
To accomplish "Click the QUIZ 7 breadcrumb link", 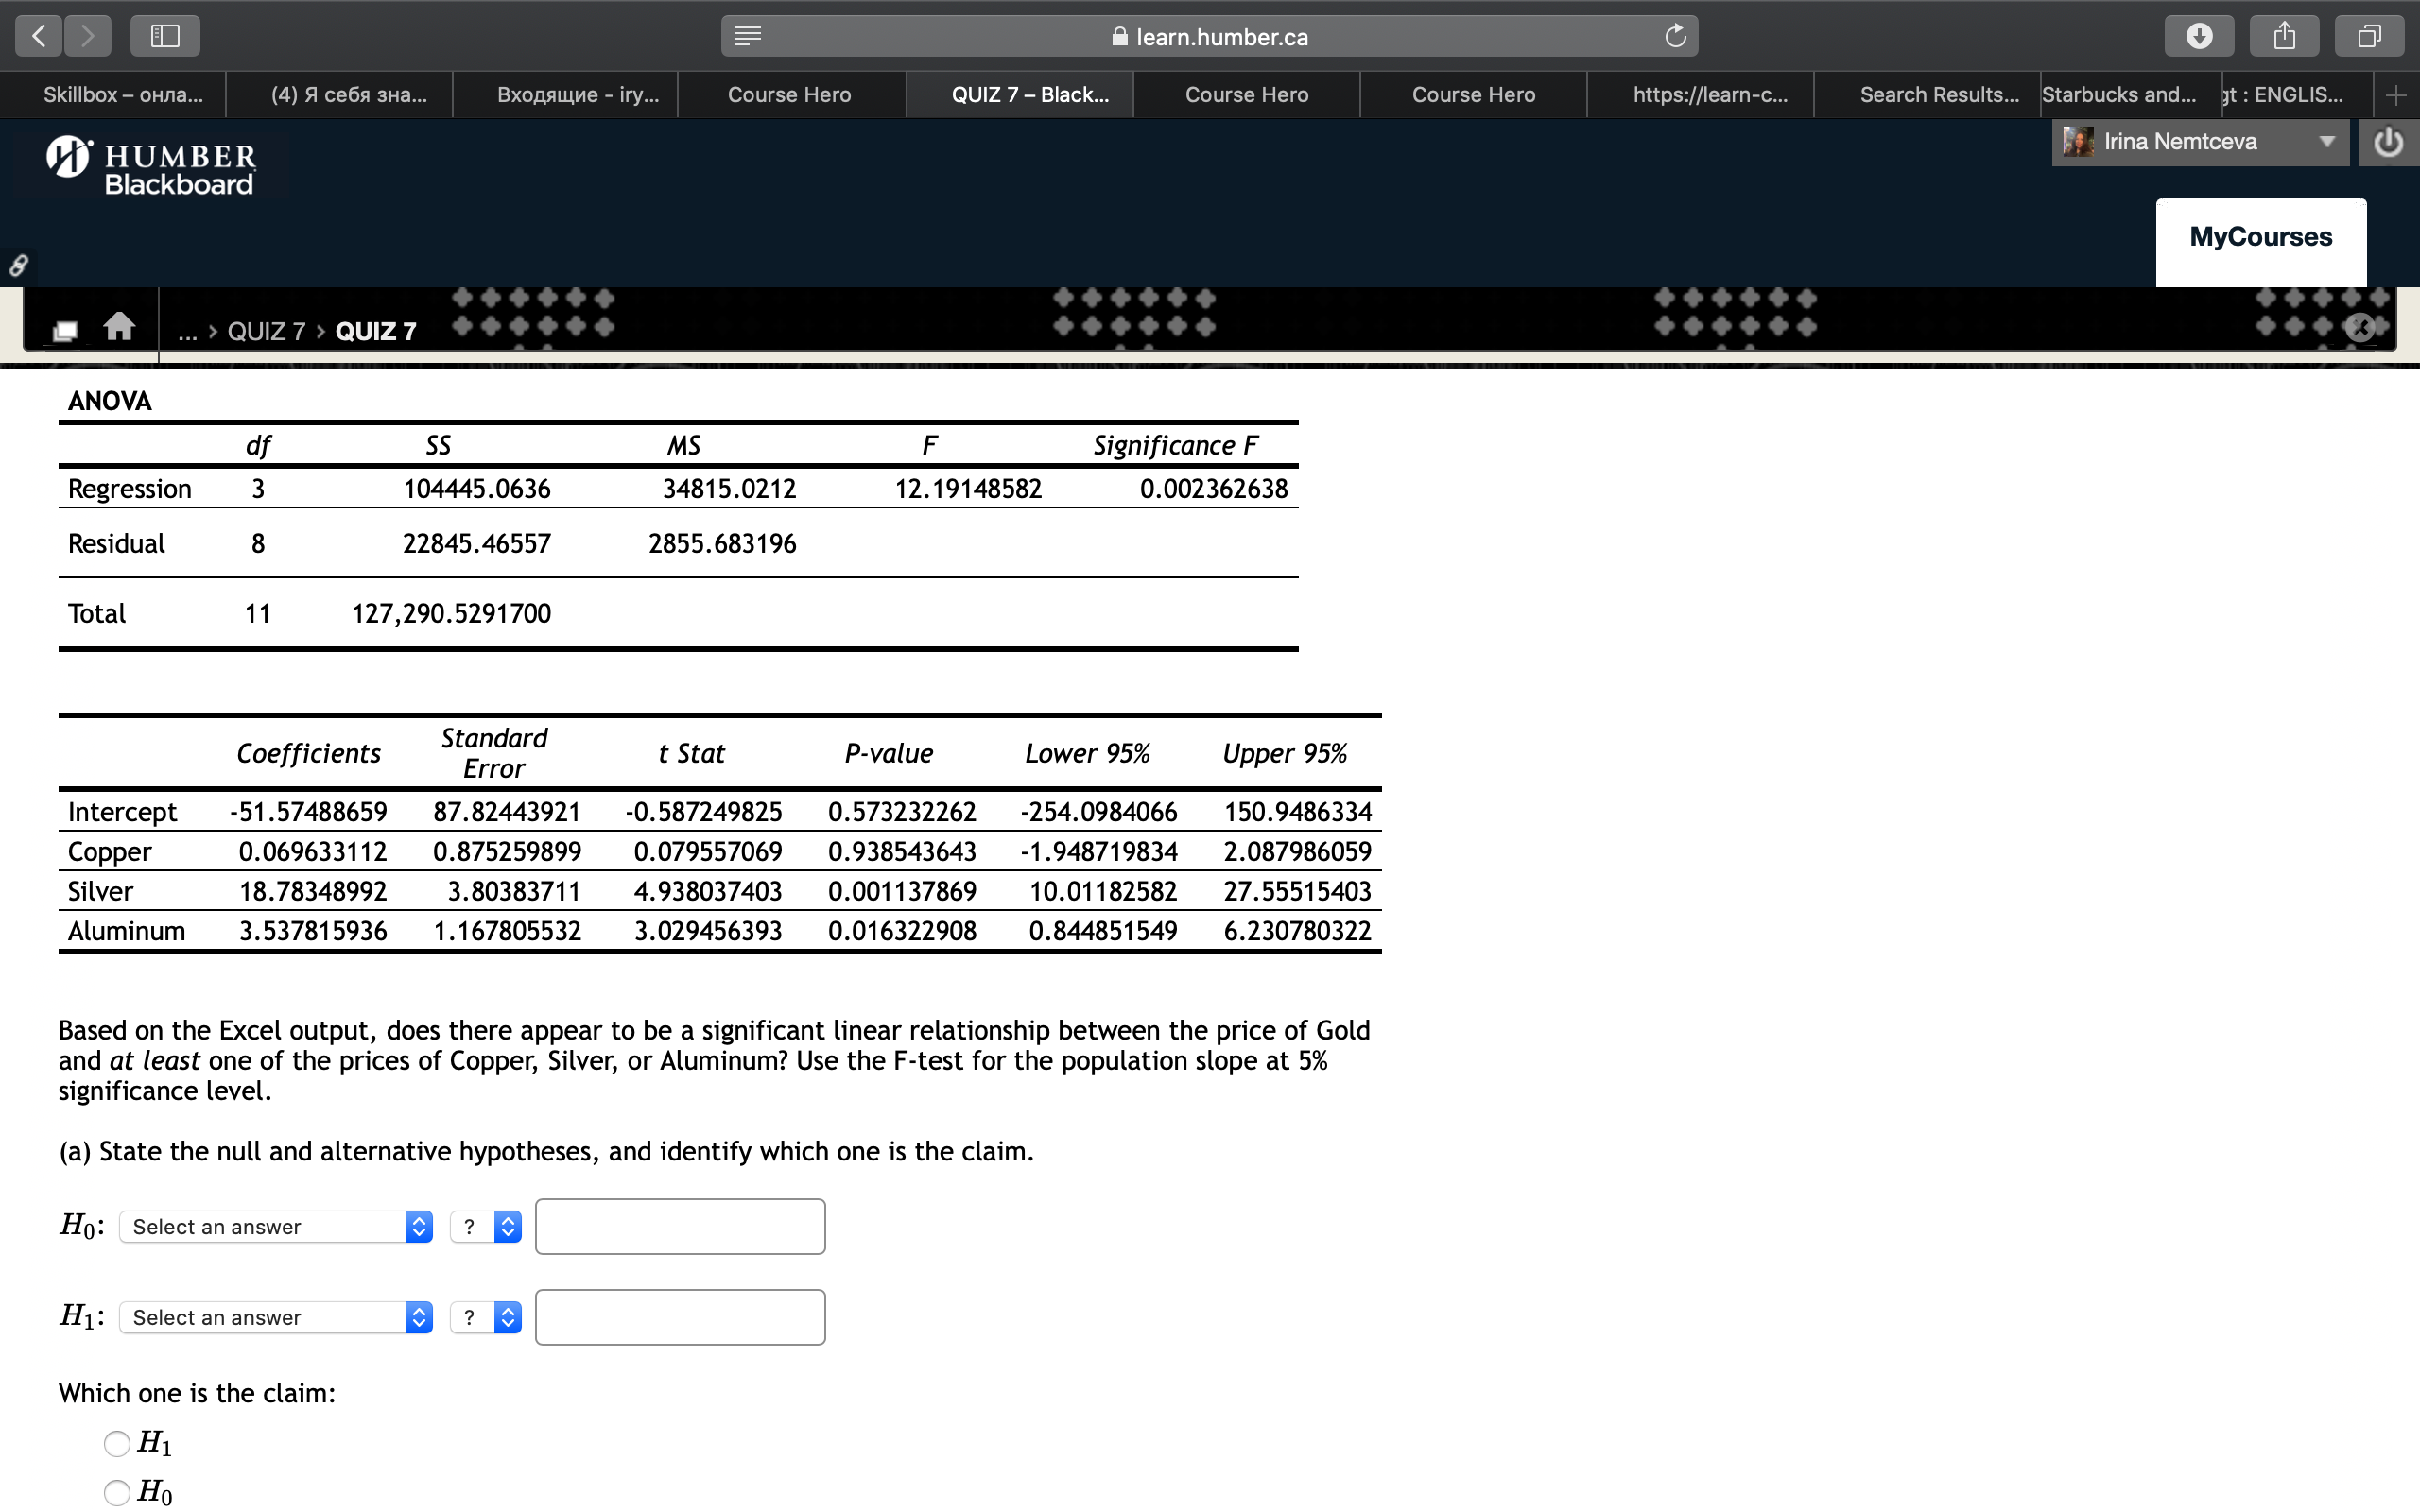I will [266, 331].
